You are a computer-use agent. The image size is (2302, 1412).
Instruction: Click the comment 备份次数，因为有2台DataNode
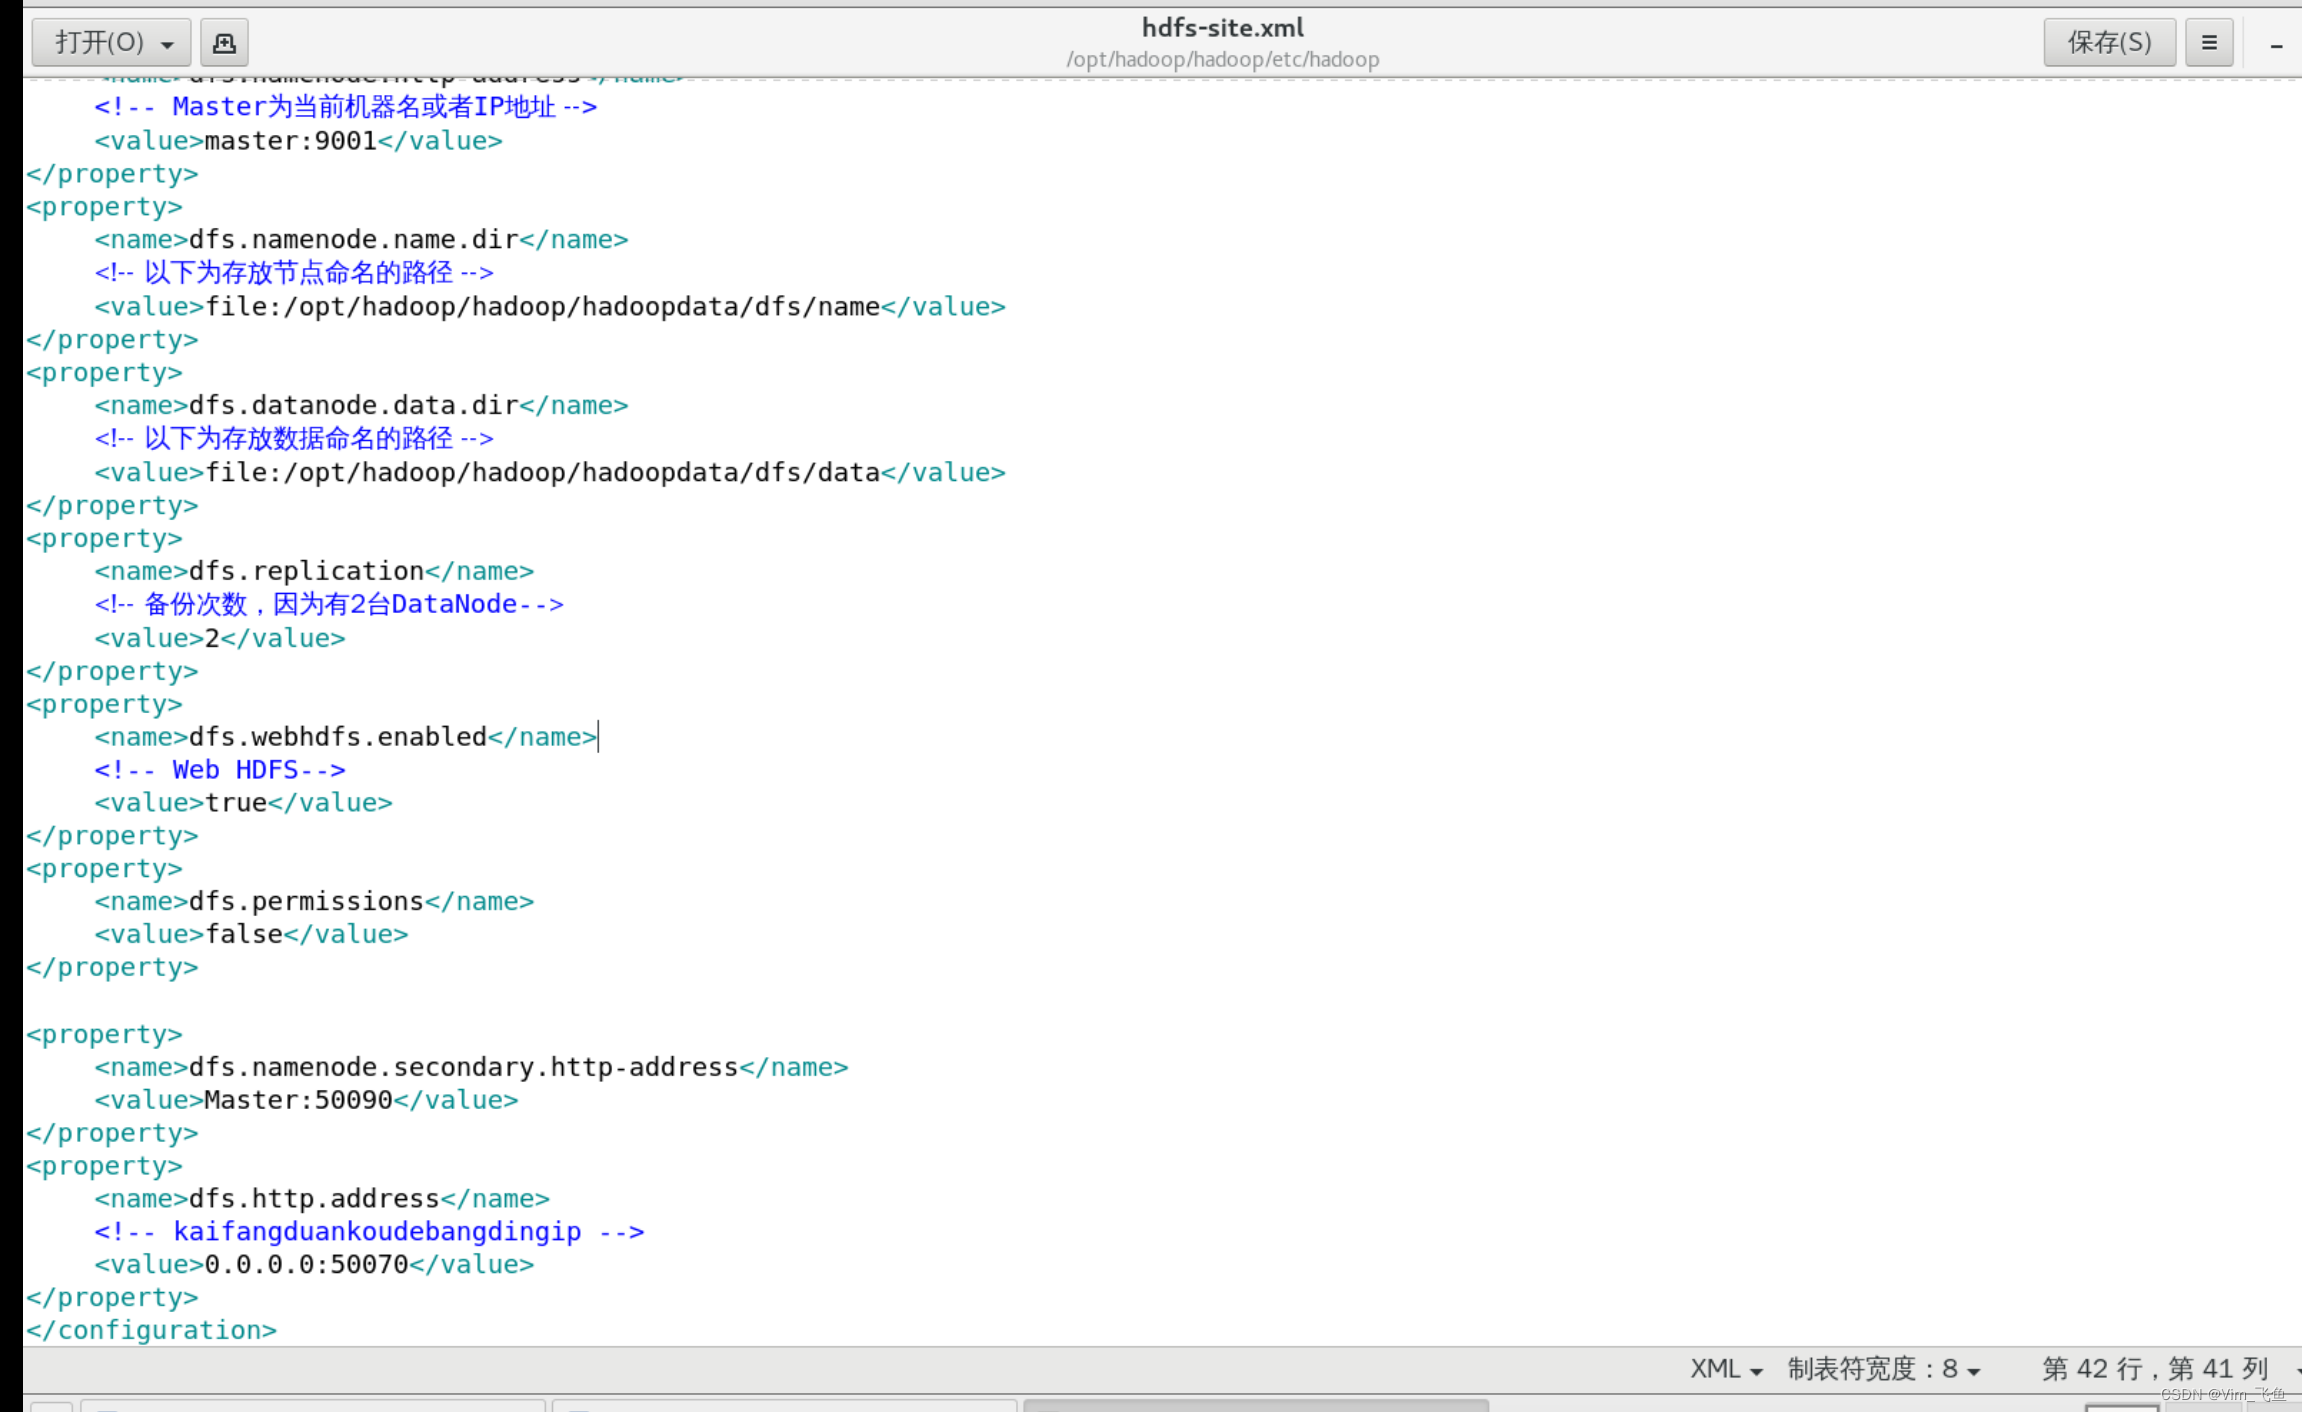tap(329, 605)
